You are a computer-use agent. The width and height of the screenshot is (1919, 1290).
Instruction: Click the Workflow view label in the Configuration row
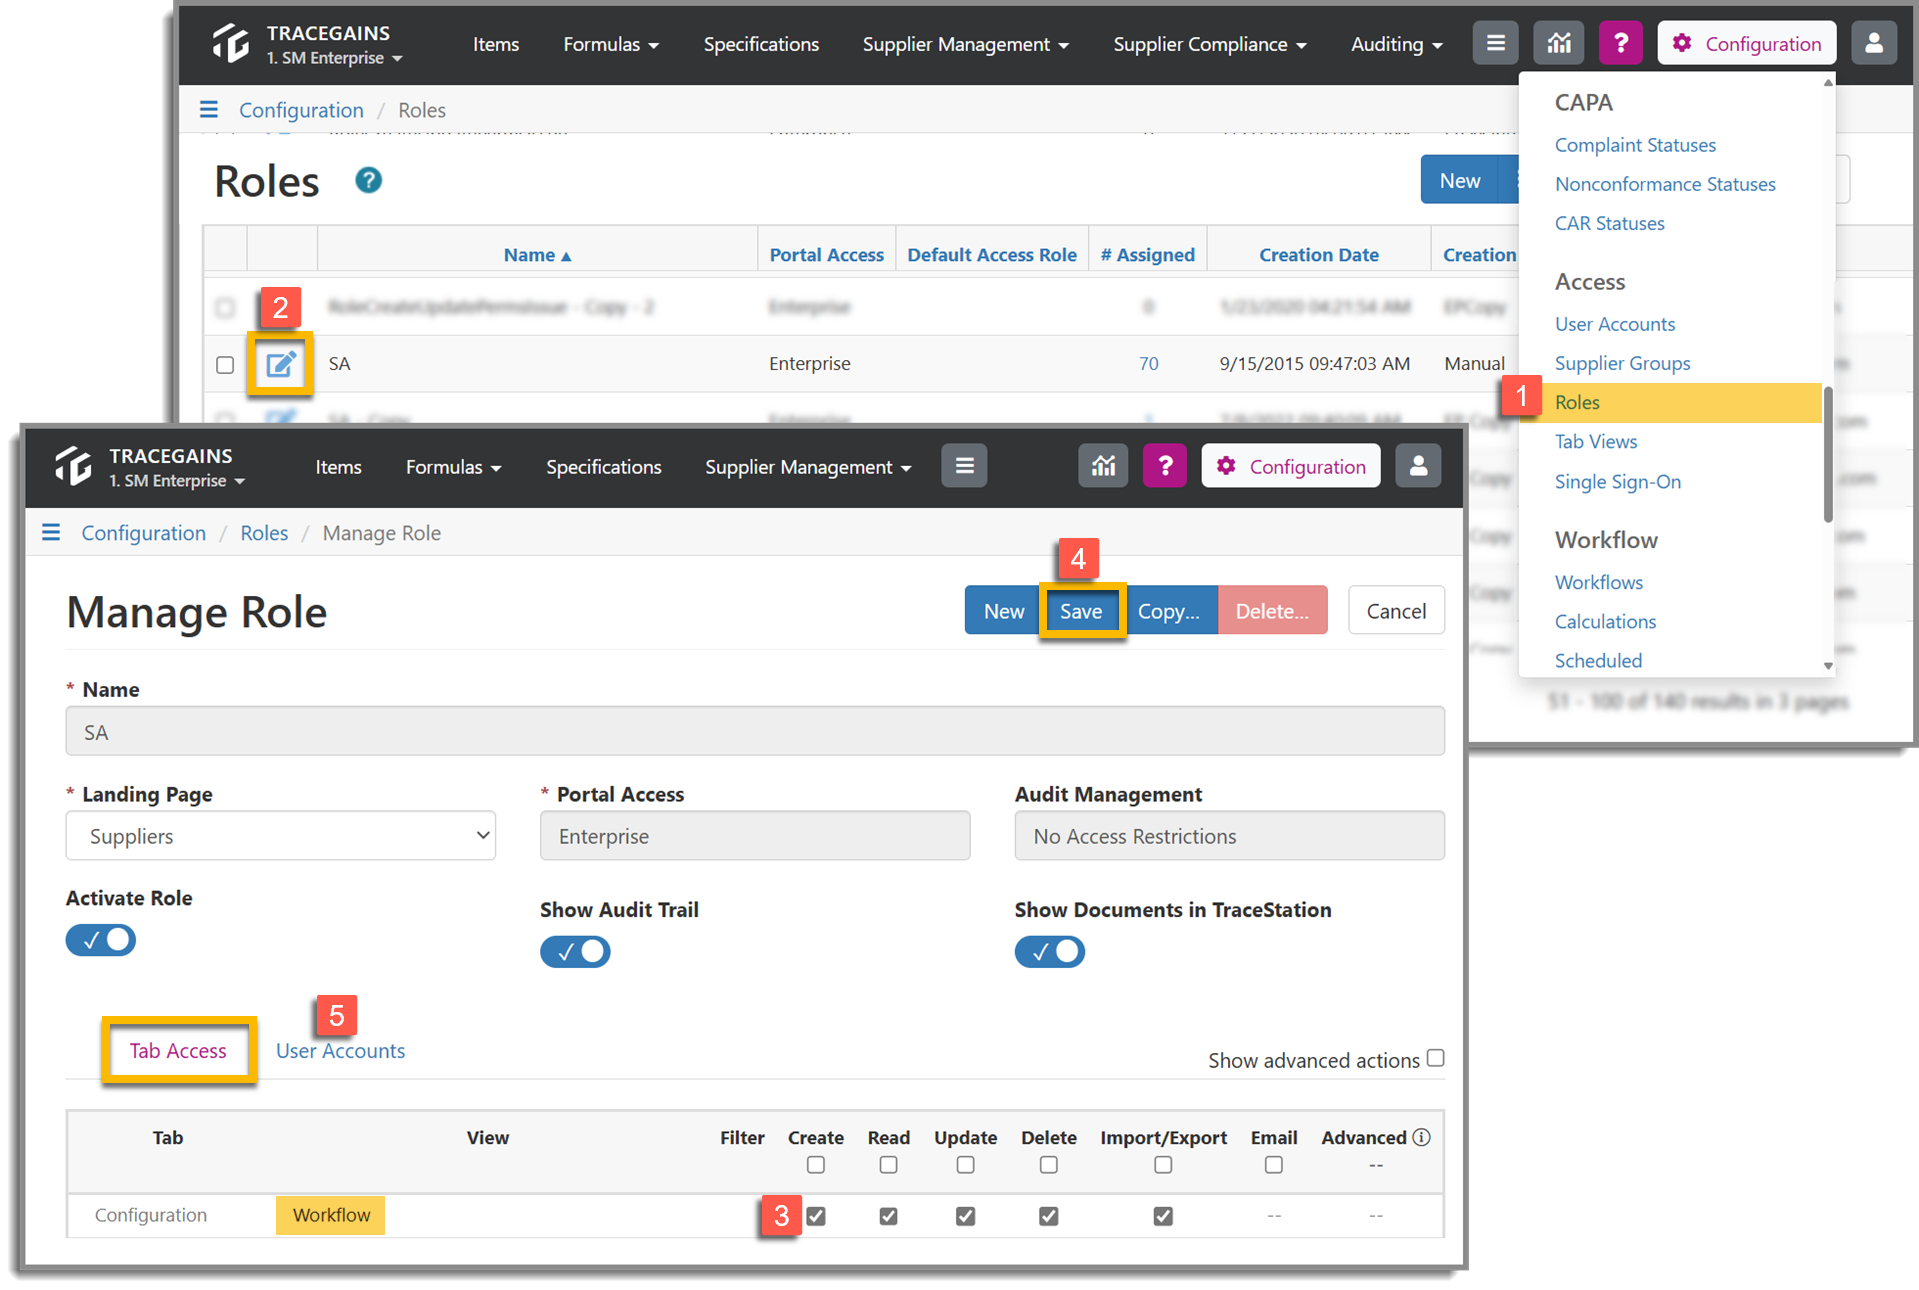click(331, 1215)
